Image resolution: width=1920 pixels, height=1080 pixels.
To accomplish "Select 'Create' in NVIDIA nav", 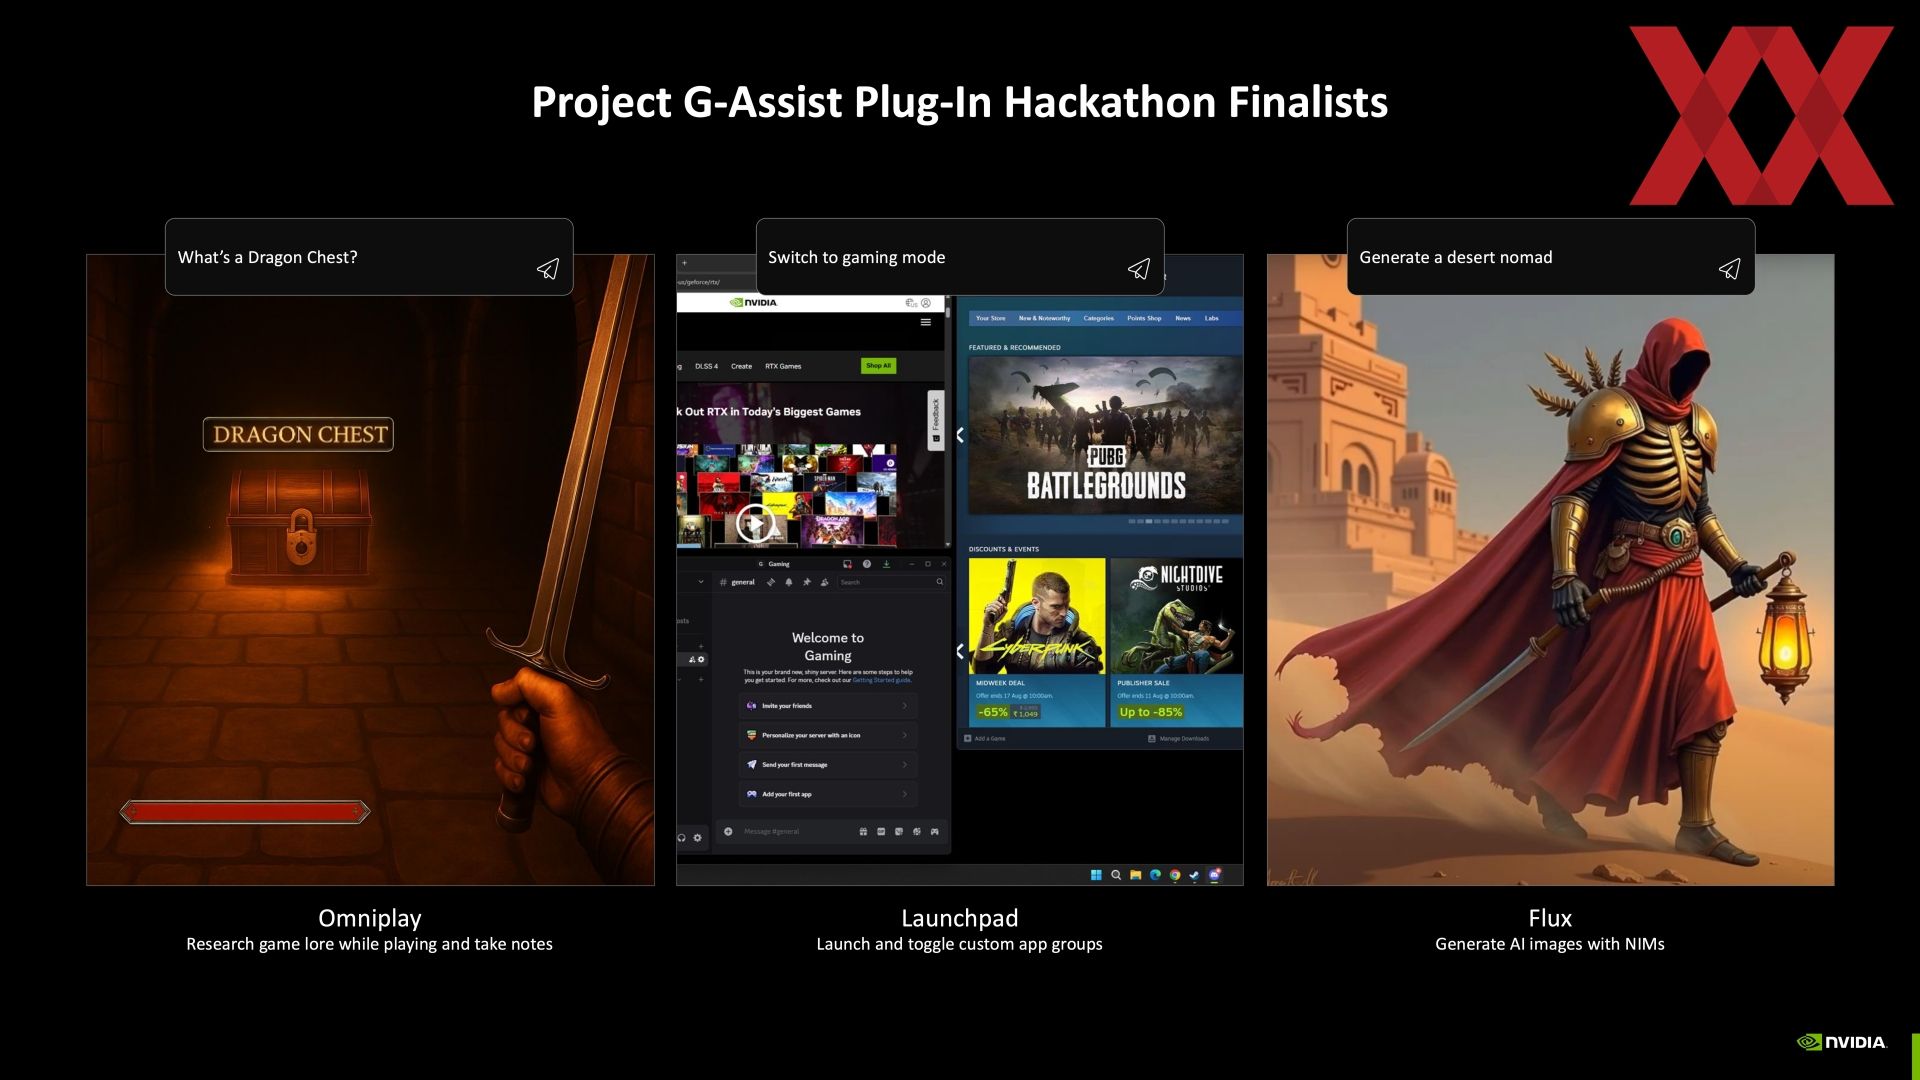I will click(x=741, y=366).
